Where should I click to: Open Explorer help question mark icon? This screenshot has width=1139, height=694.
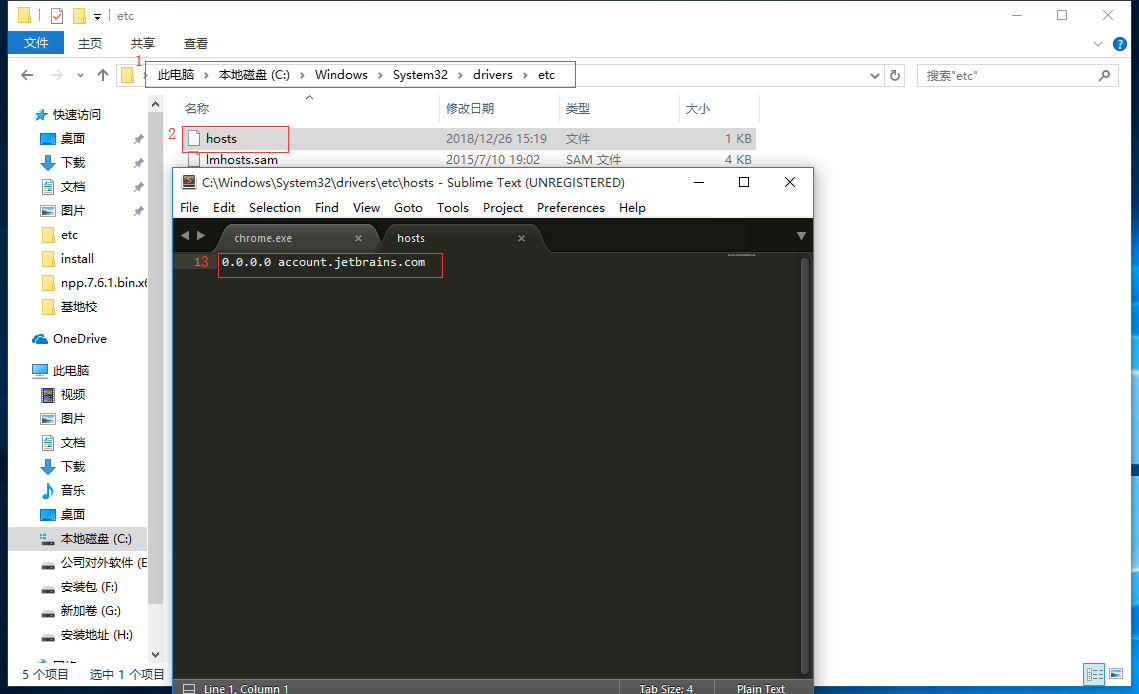1119,44
